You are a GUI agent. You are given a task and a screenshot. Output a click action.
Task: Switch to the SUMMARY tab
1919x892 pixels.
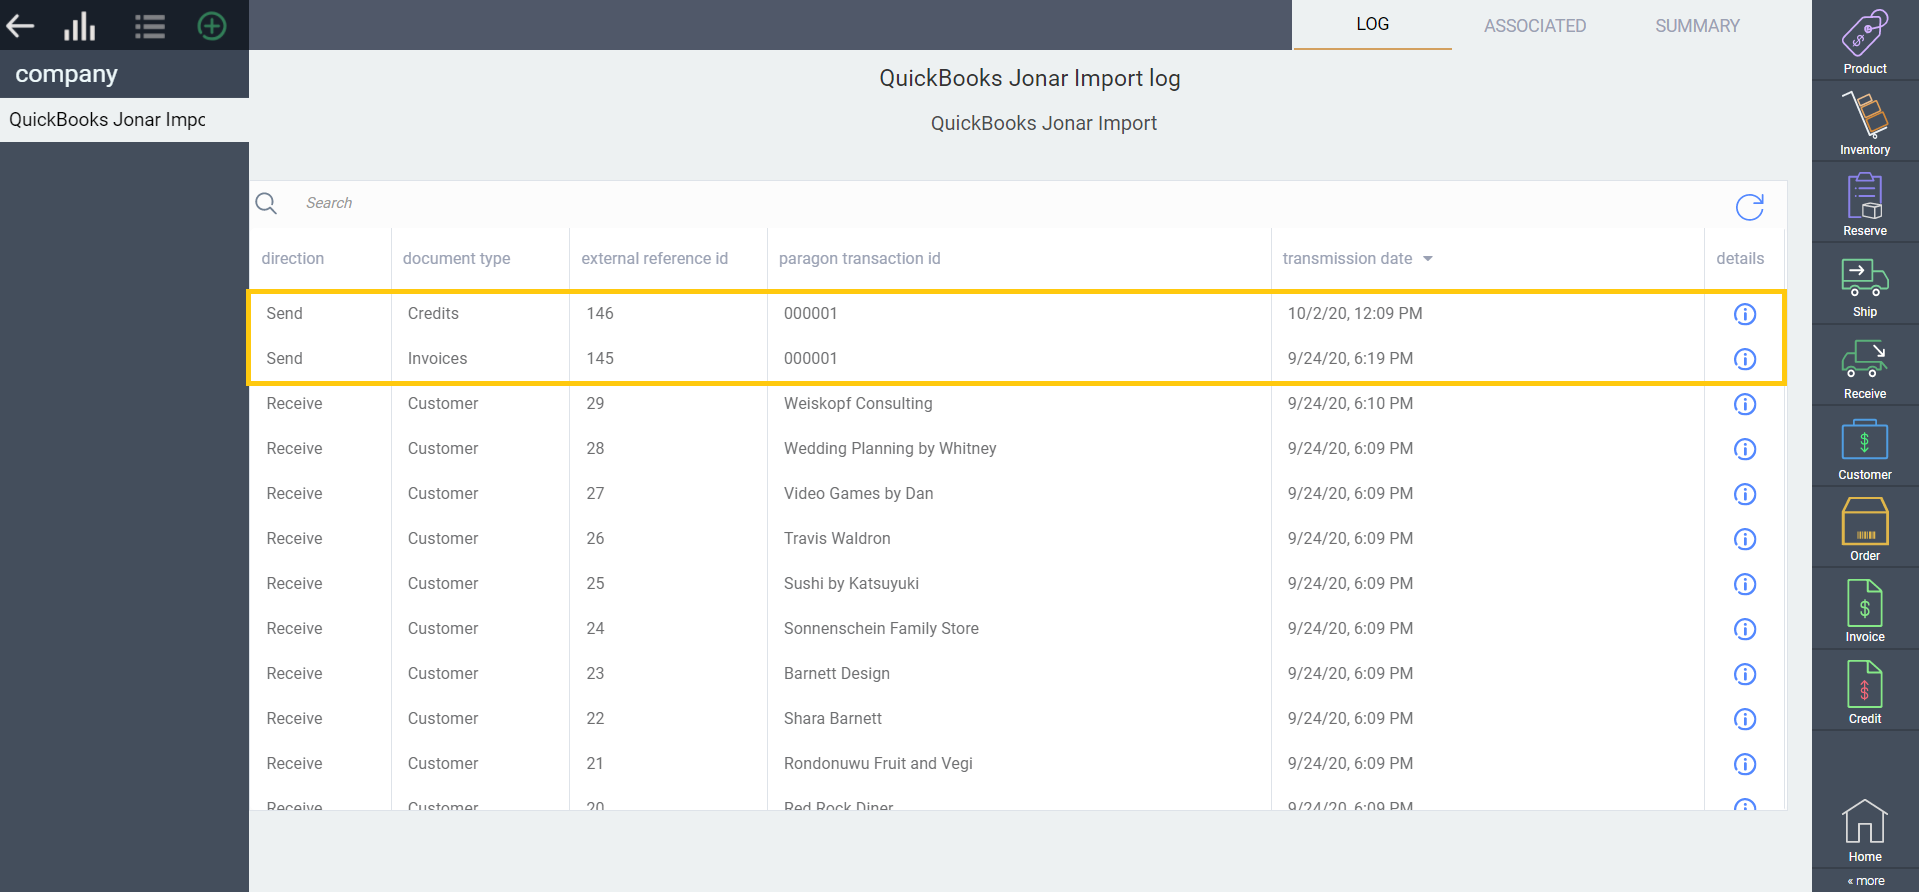(x=1697, y=26)
